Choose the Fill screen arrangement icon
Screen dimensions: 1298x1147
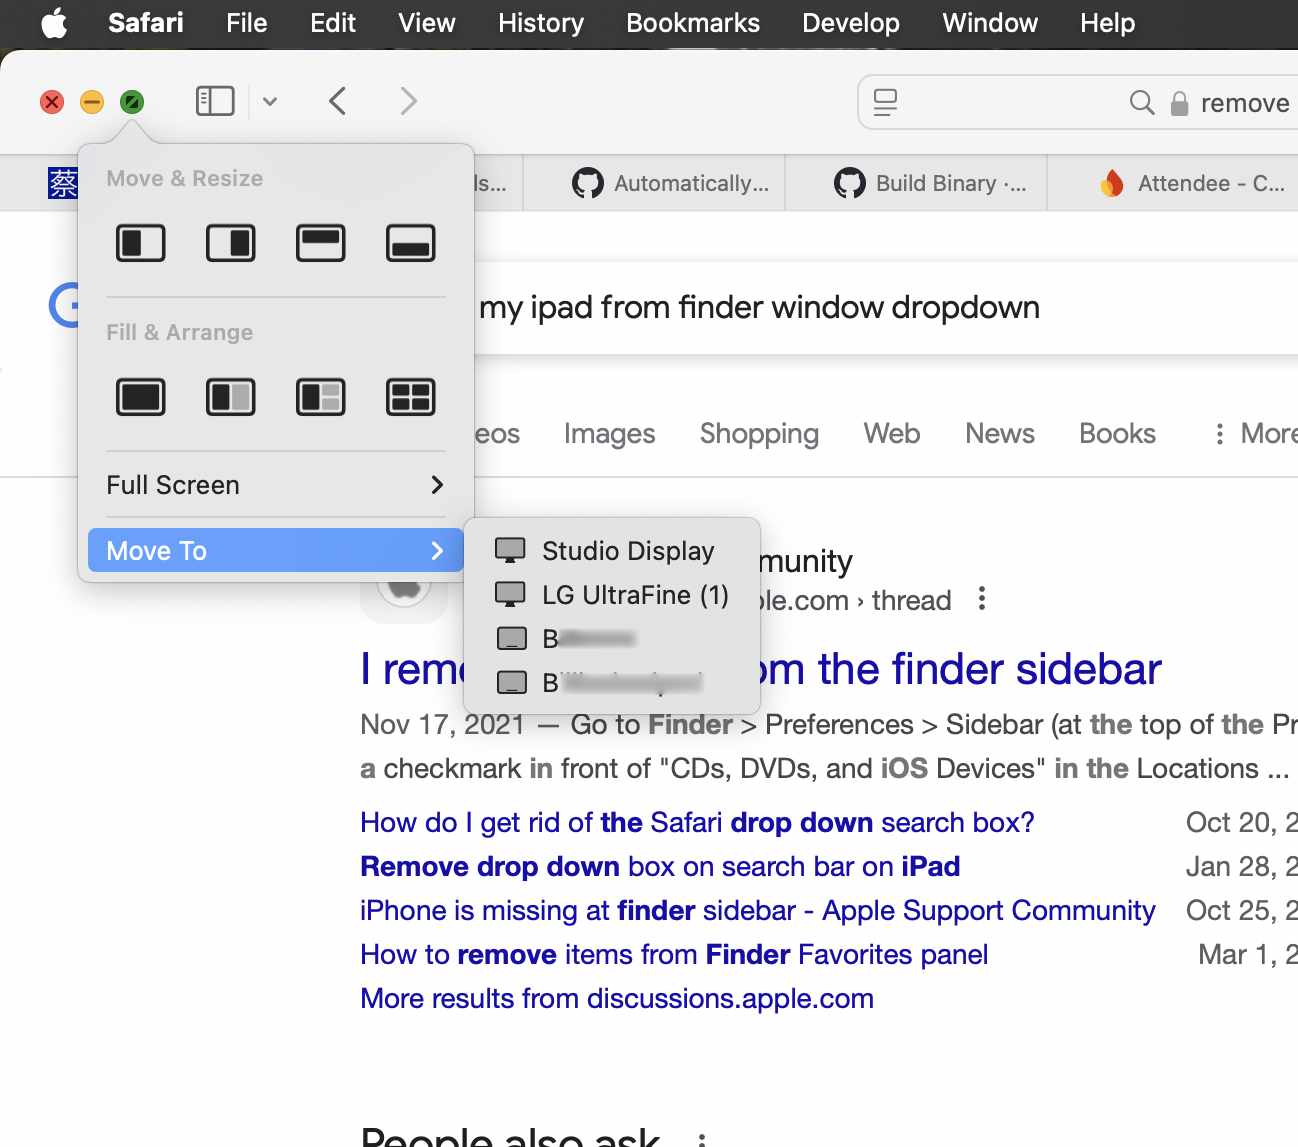(141, 397)
